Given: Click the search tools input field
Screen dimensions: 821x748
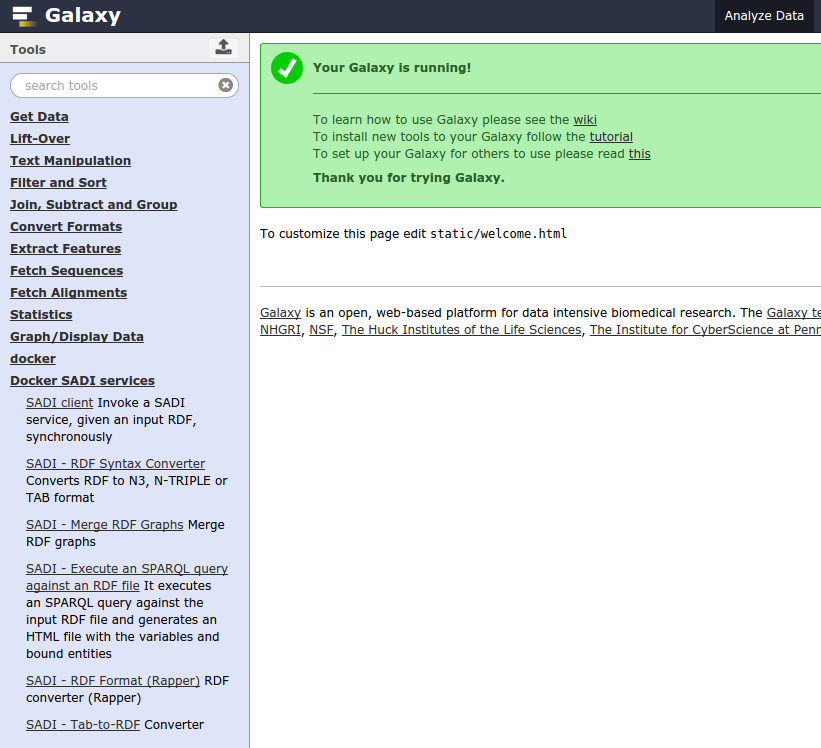Looking at the screenshot, I should [124, 85].
